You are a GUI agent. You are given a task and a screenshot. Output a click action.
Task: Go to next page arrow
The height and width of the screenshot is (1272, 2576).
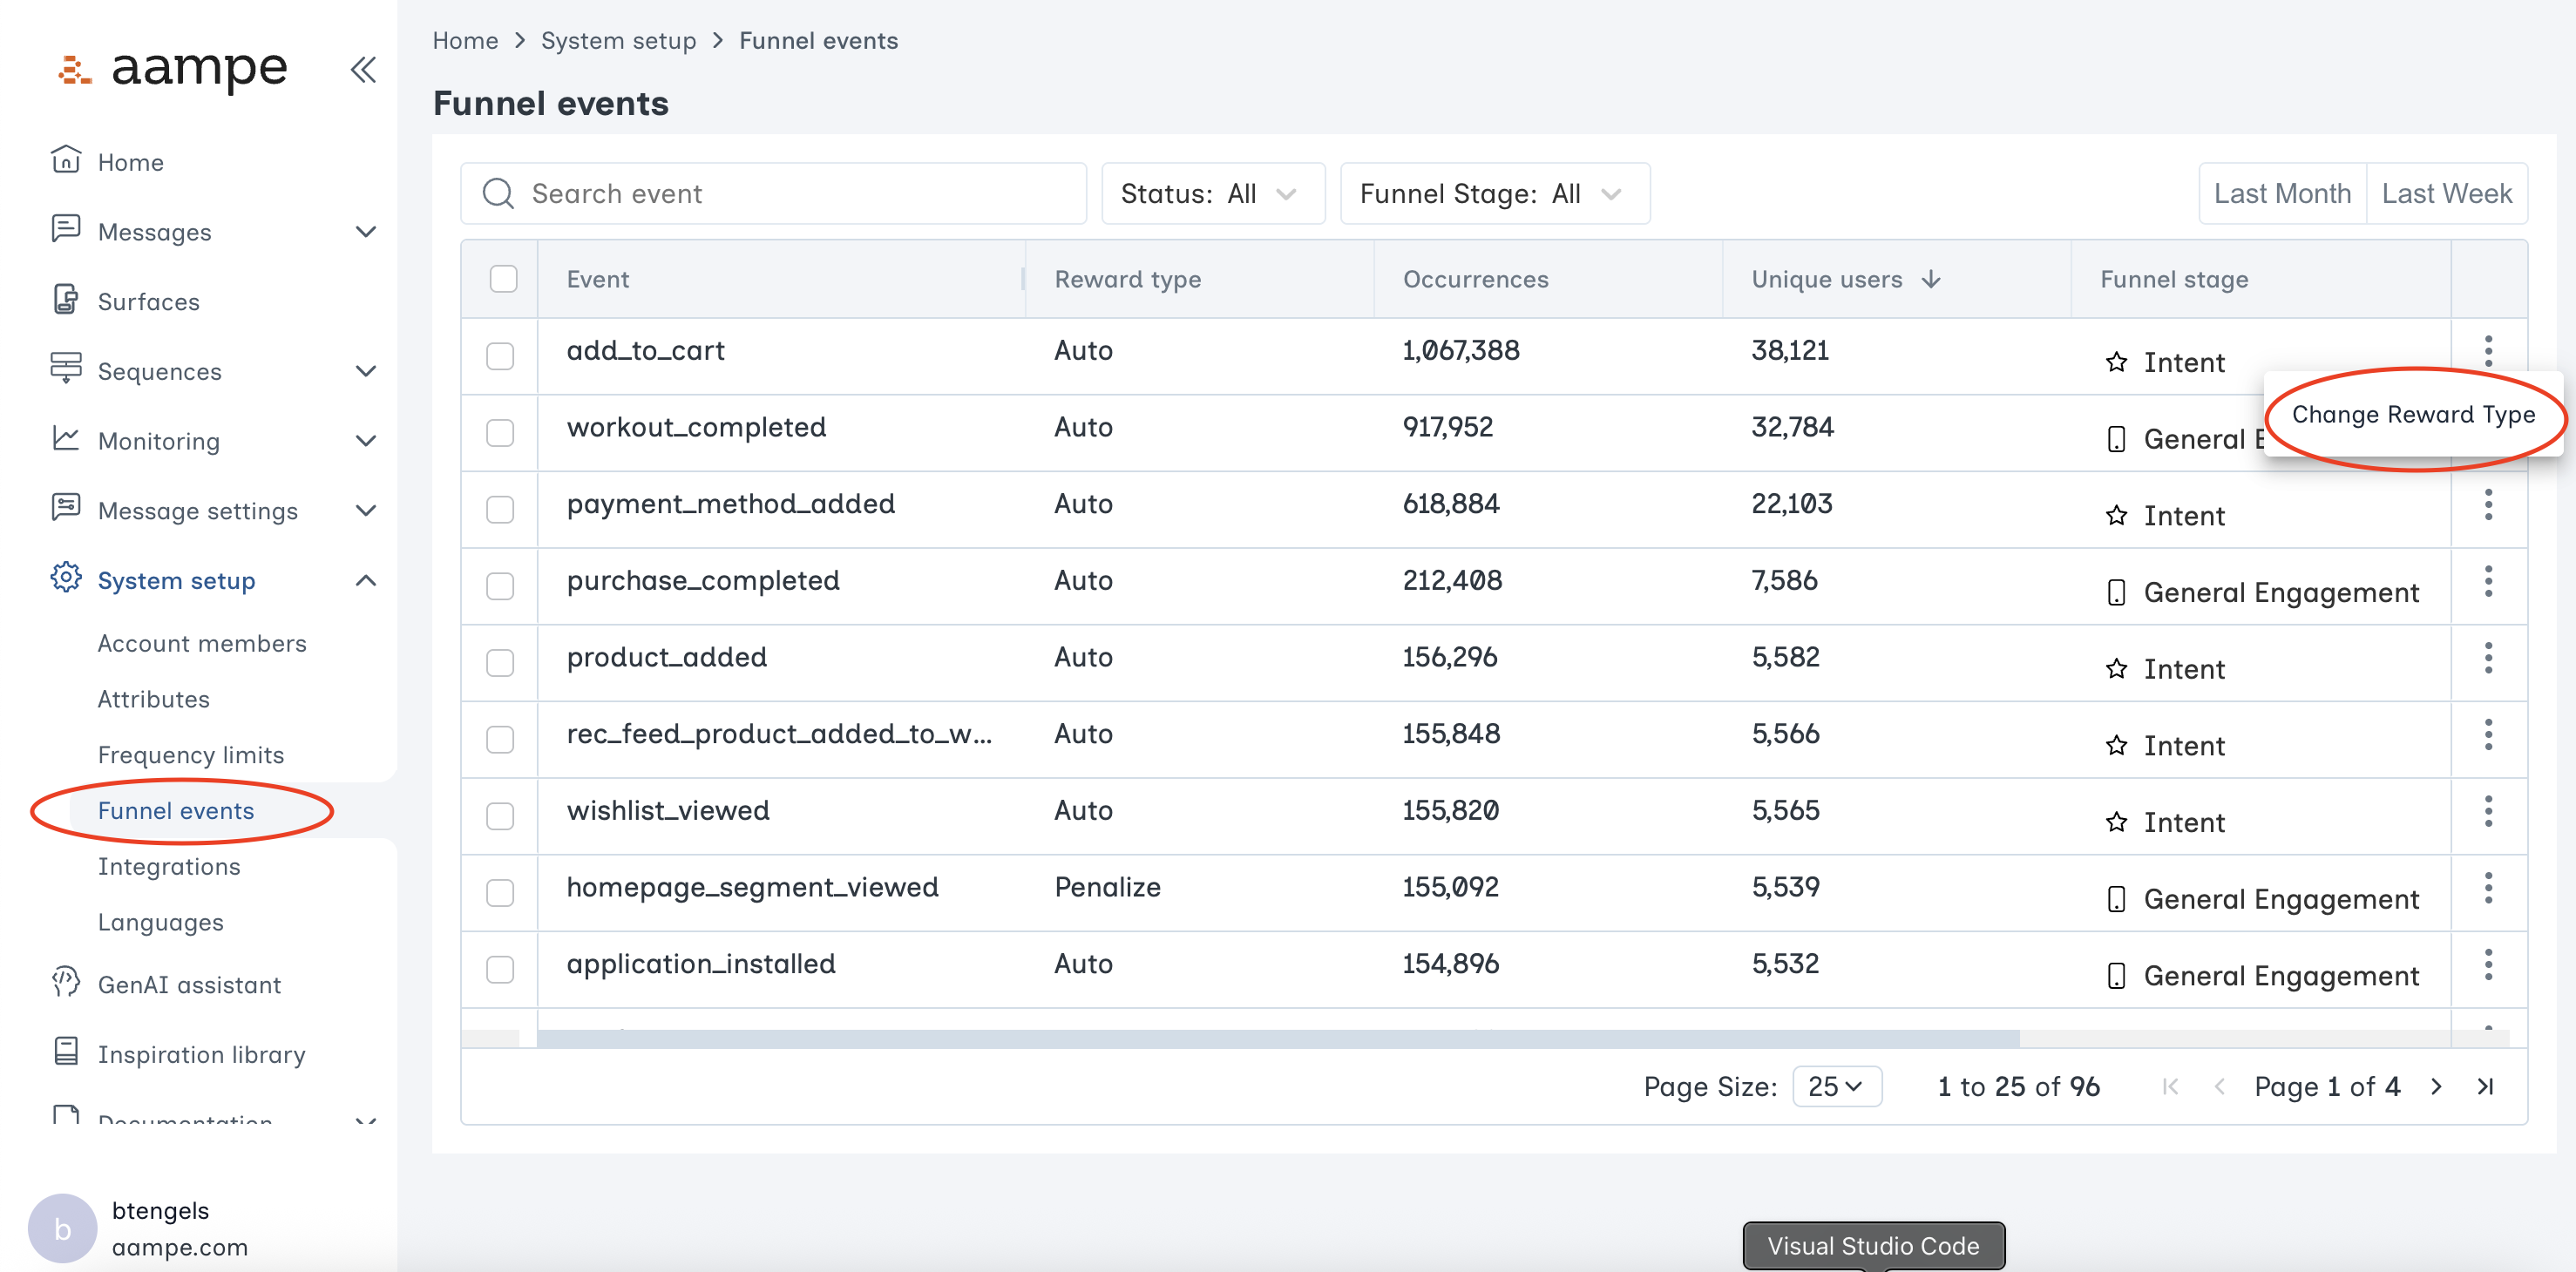tap(2436, 1087)
